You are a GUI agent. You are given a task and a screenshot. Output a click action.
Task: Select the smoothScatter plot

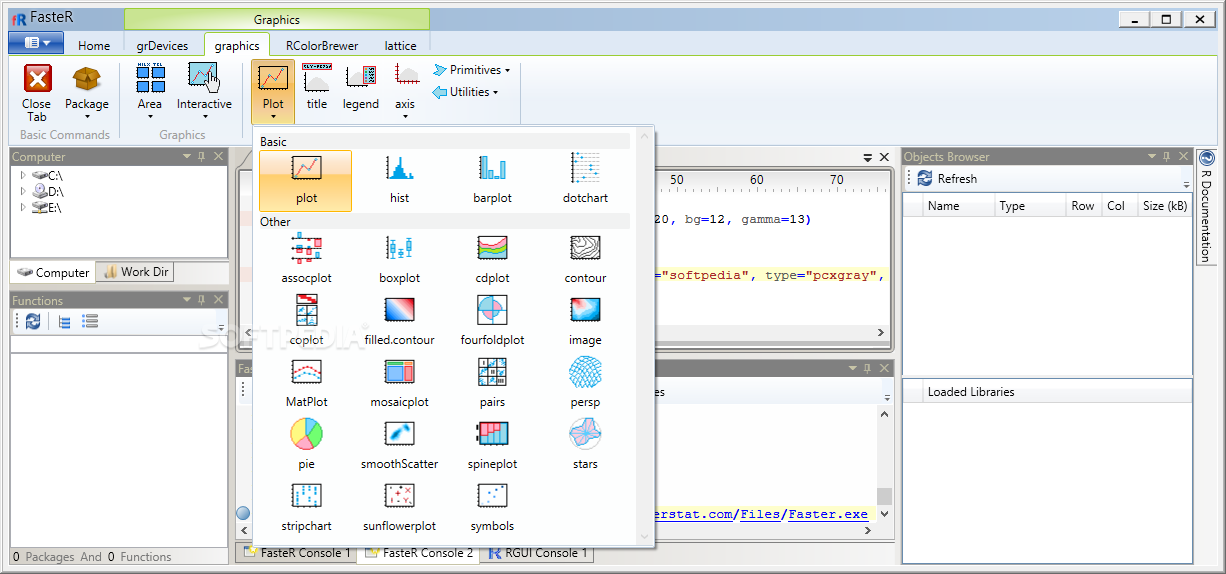point(399,446)
